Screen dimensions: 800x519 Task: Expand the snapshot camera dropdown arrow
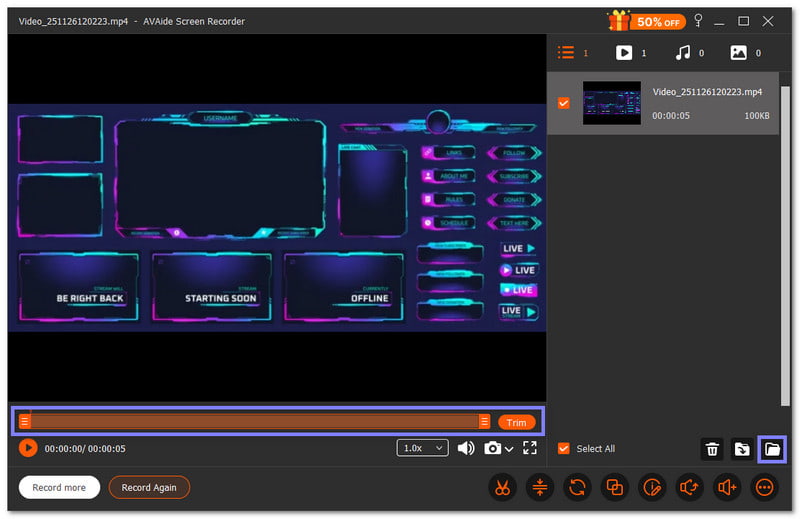point(510,449)
